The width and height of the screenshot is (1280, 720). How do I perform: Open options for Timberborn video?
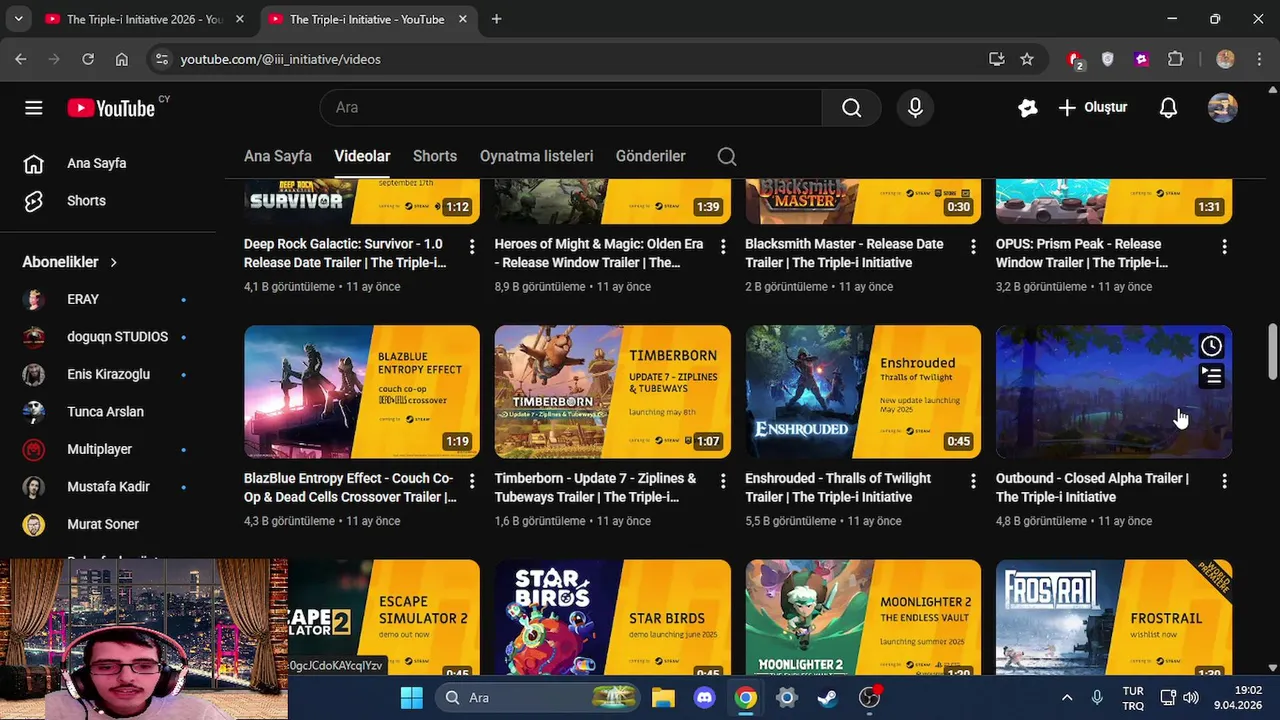(x=723, y=481)
